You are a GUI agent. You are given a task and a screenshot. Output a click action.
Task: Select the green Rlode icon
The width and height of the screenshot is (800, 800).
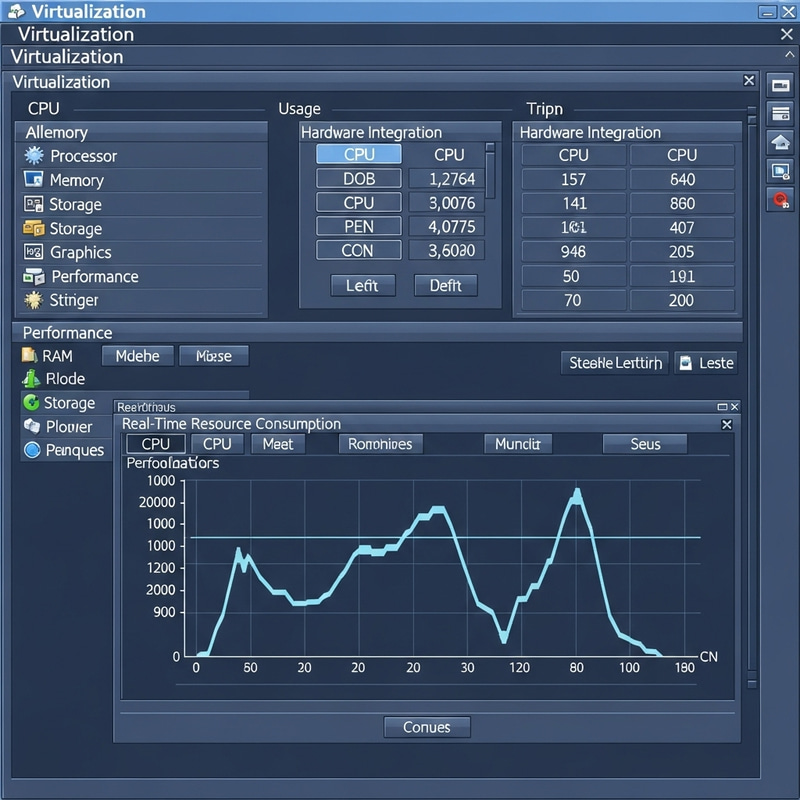tap(31, 379)
